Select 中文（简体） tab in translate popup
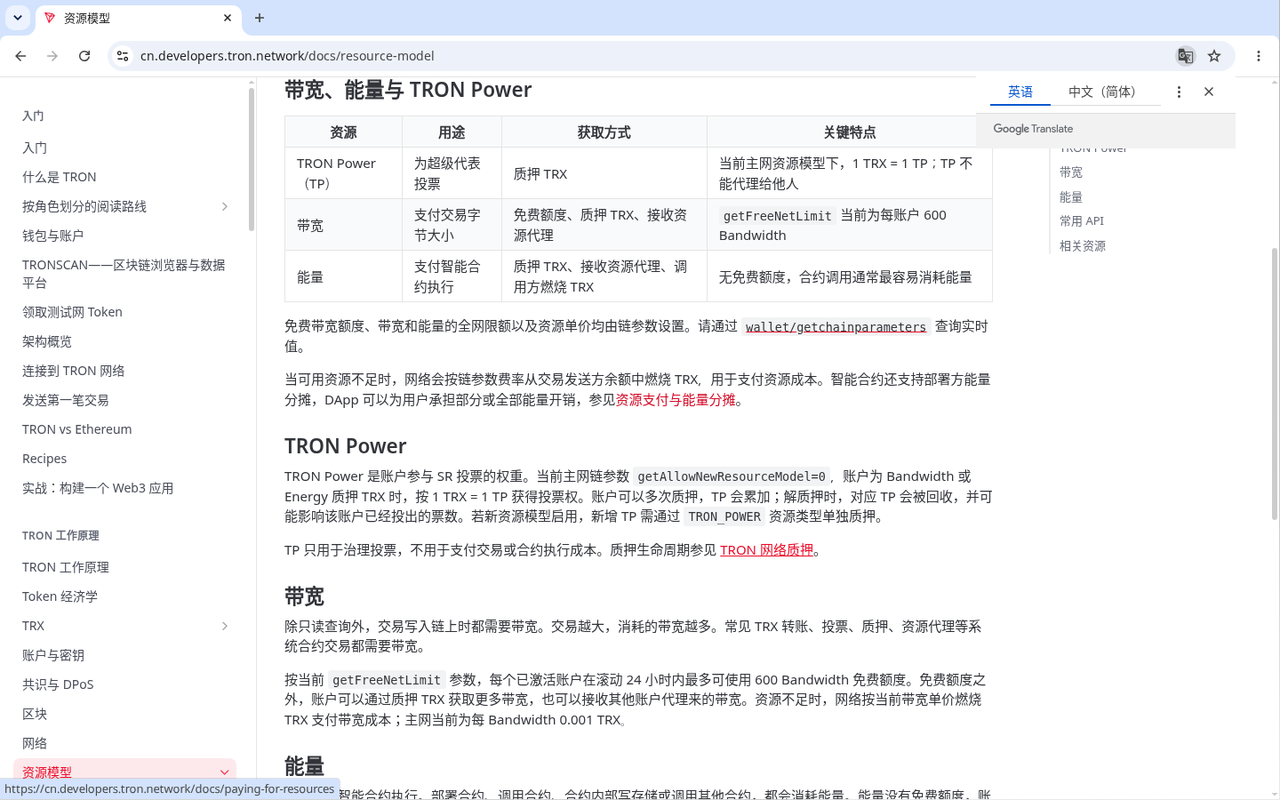The height and width of the screenshot is (800, 1280). (1105, 92)
